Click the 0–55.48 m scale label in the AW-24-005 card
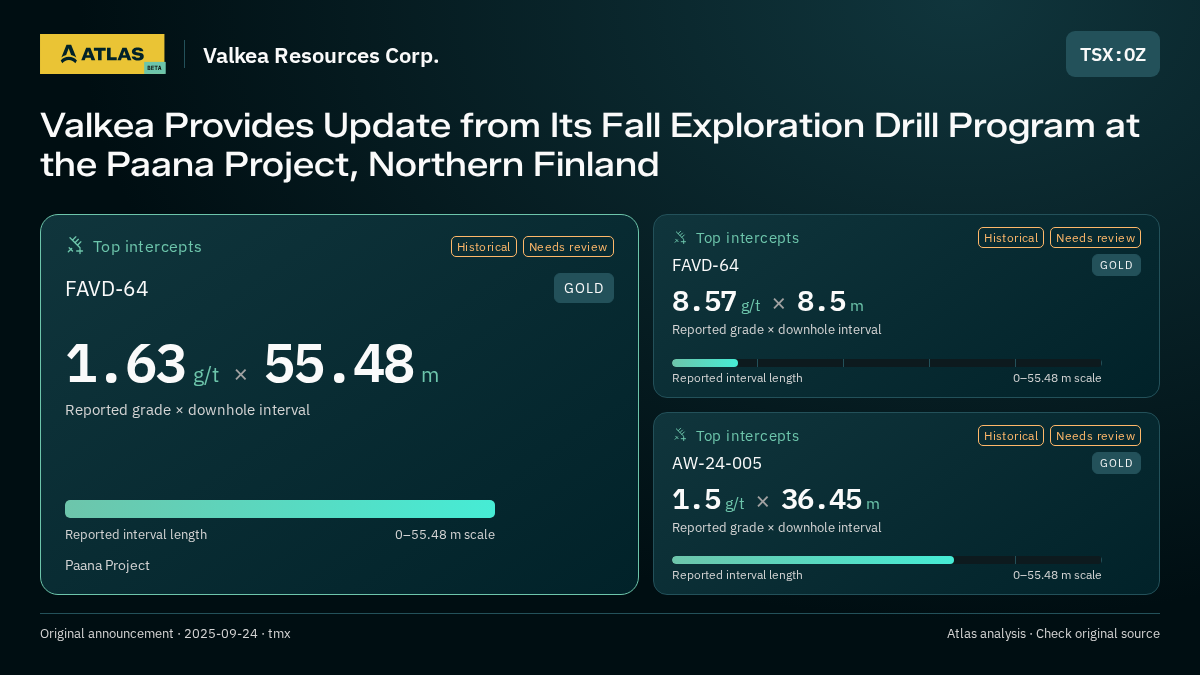 1057,575
